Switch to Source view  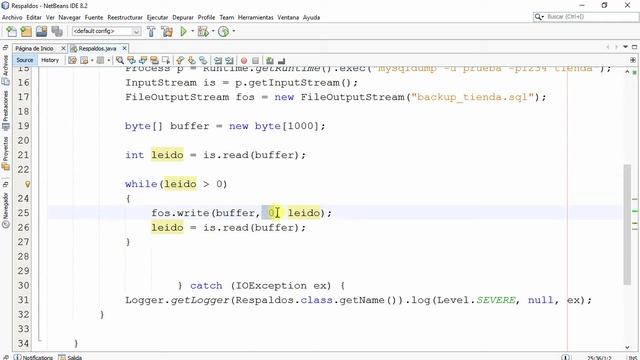point(24,60)
